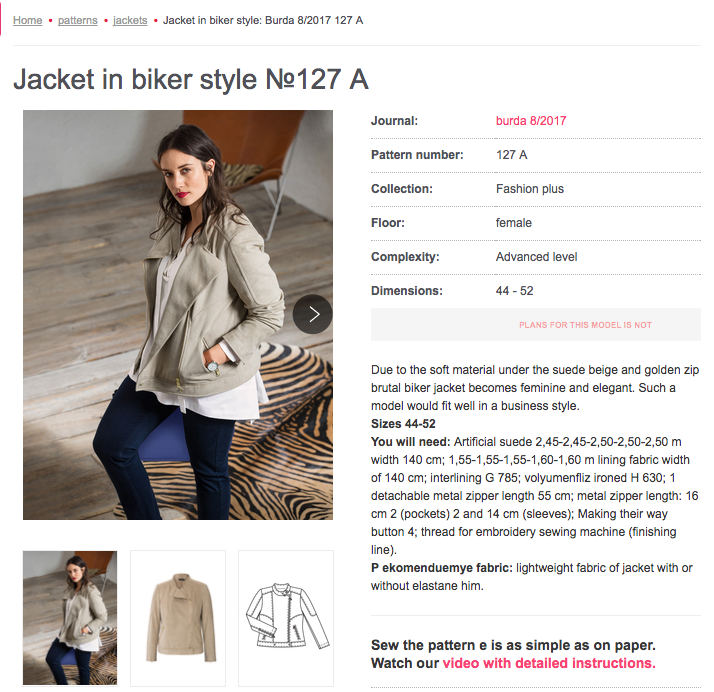714x692 pixels.
Task: Open the video with detailed instructions link
Action: tap(549, 663)
